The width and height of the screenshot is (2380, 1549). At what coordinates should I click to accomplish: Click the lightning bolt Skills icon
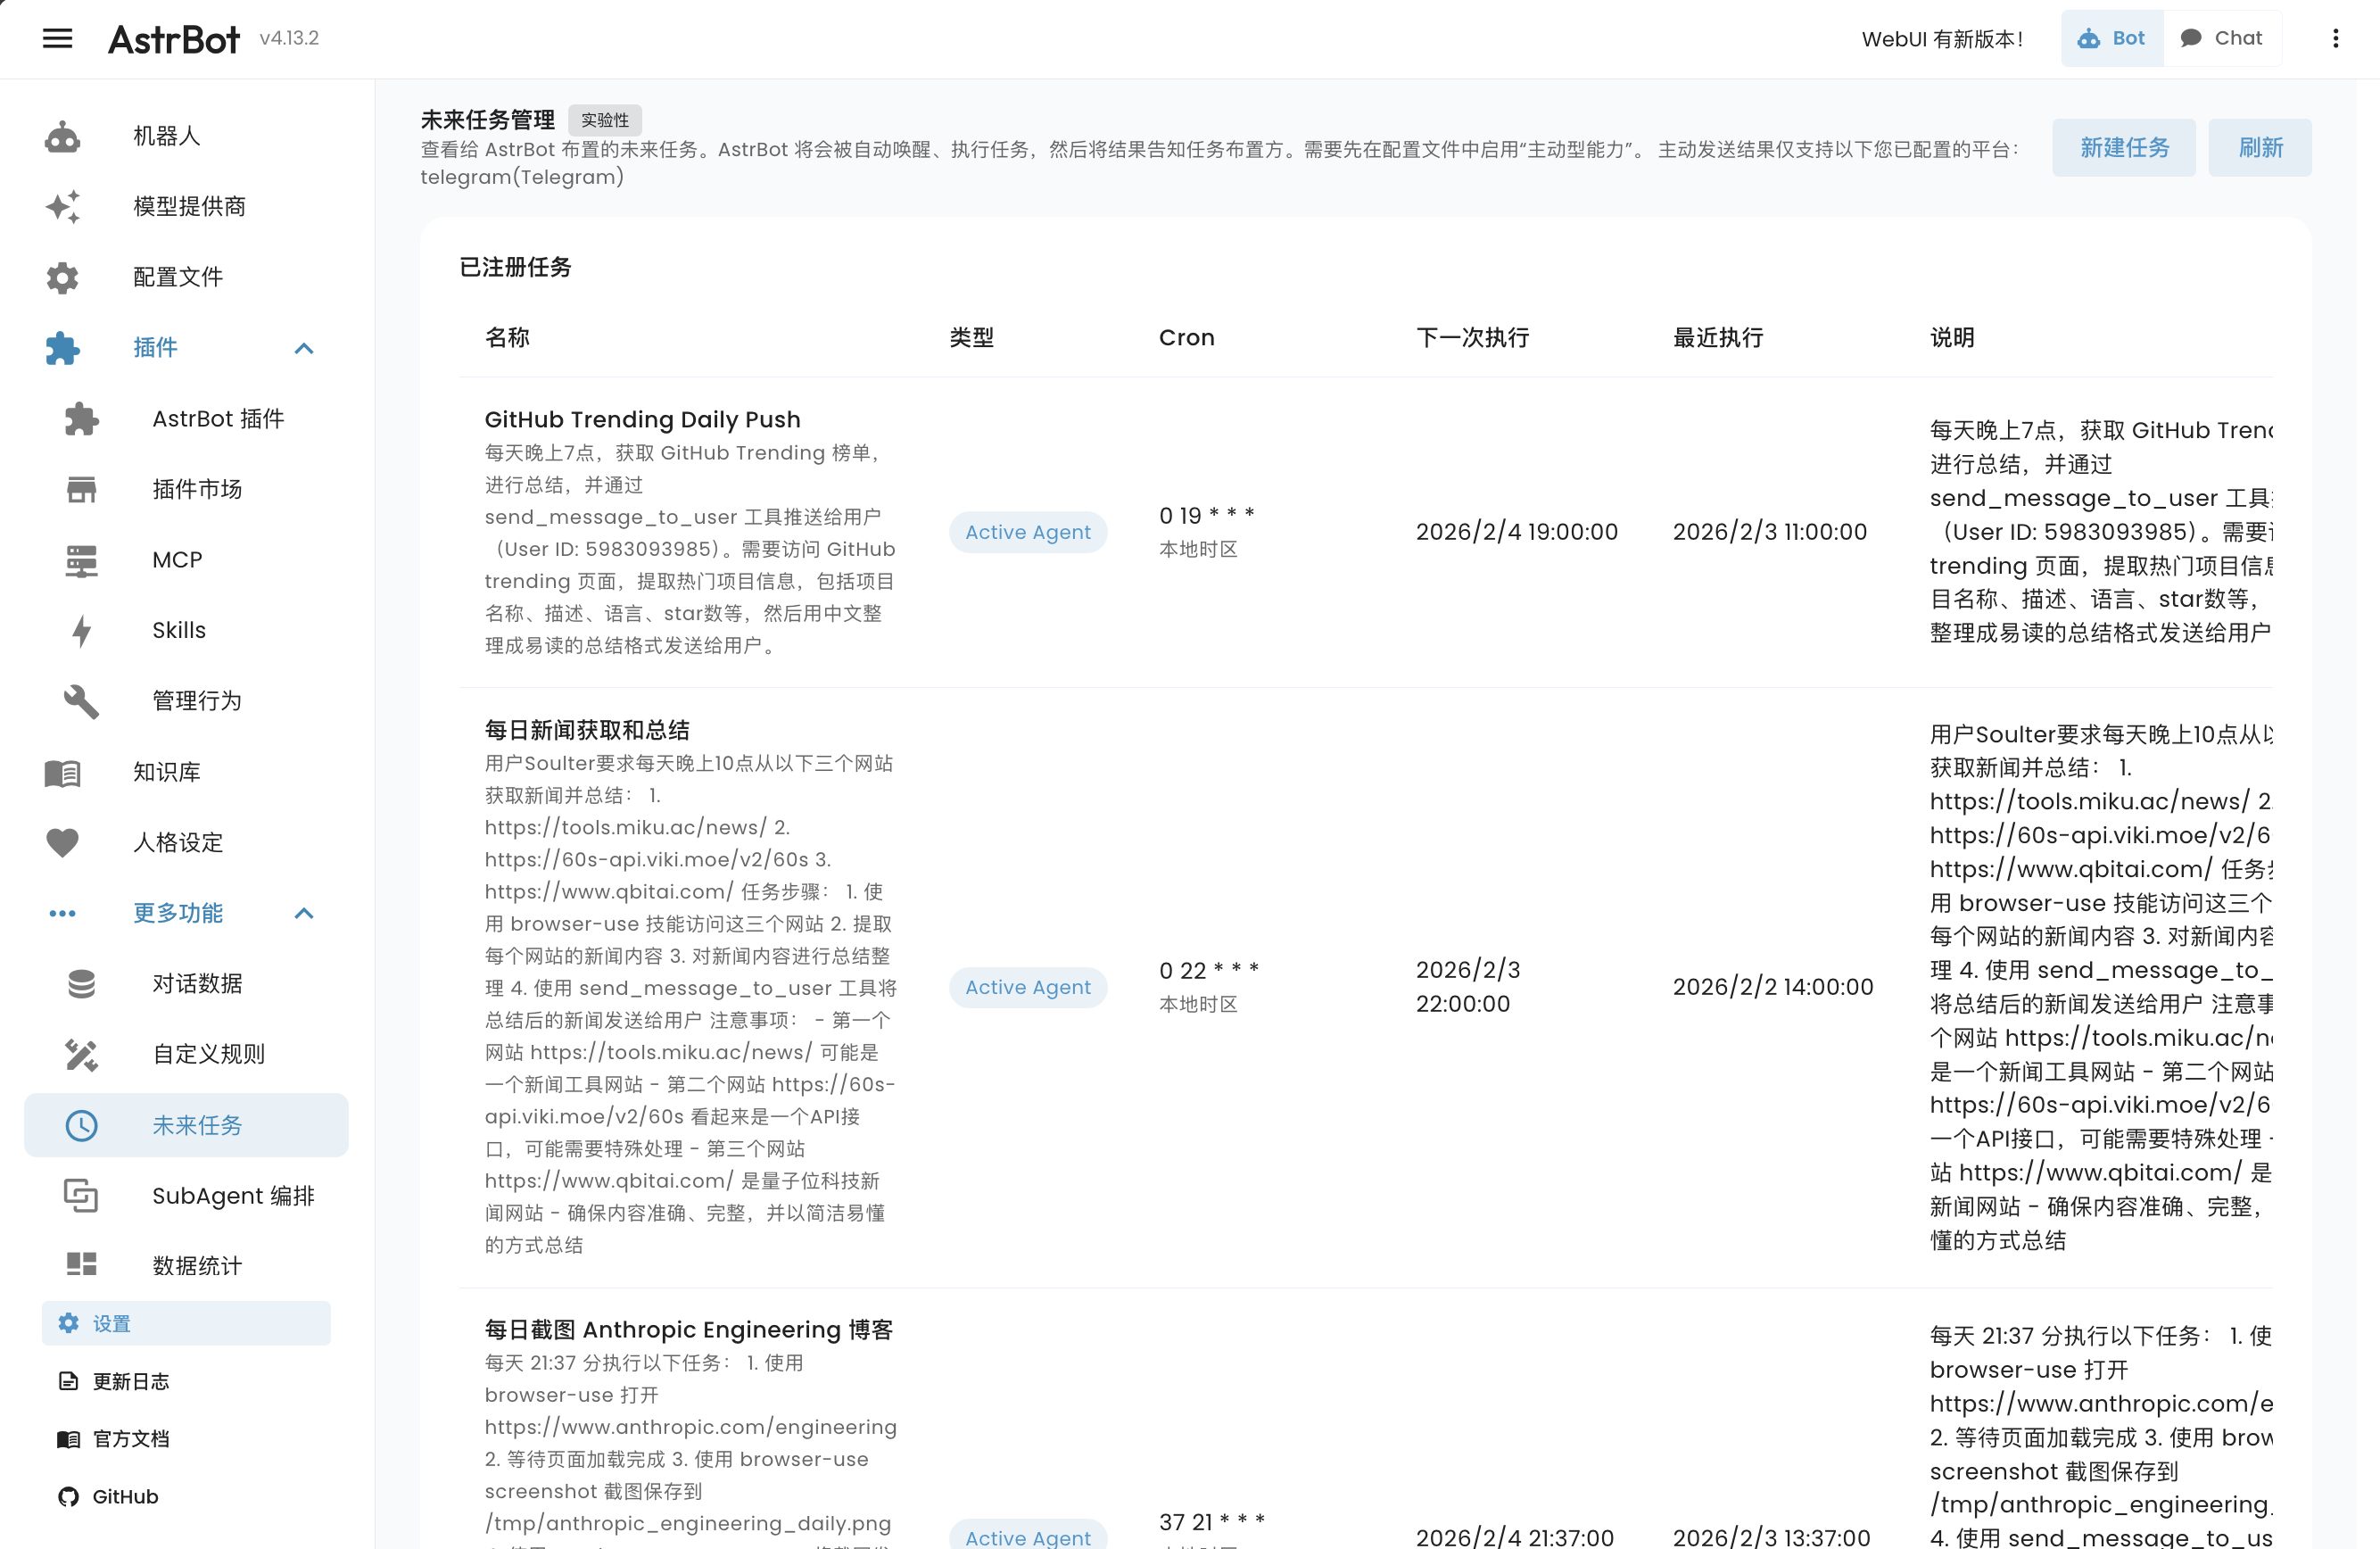[x=81, y=630]
